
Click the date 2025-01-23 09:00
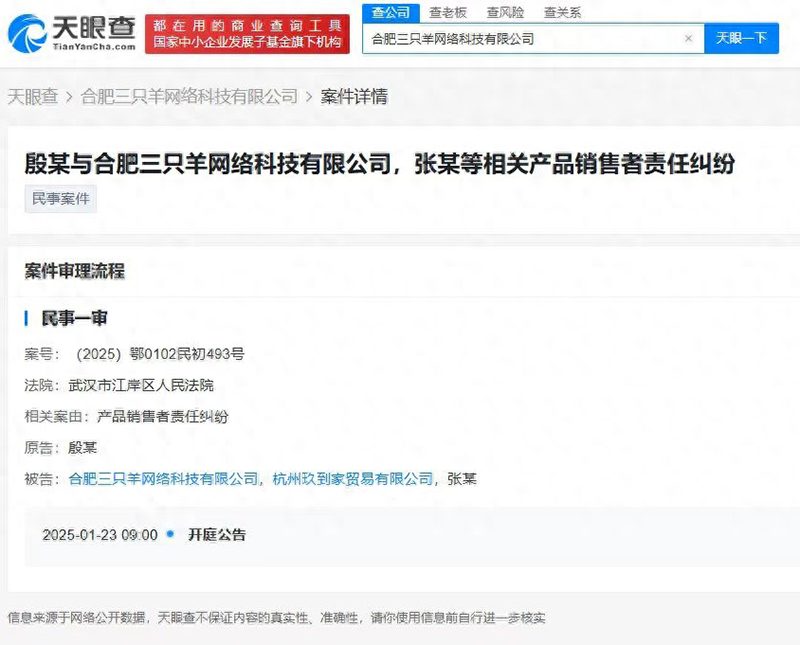(x=100, y=535)
